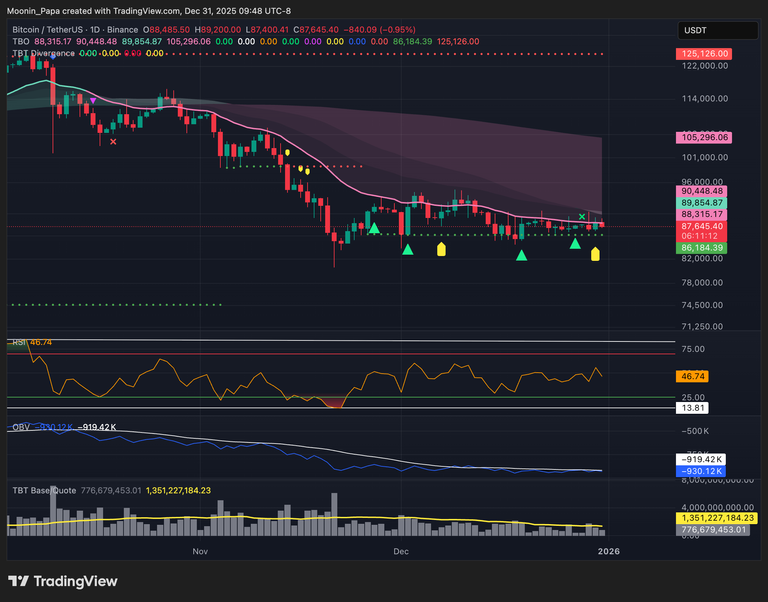
Task: Click the red X marker near early candles
Action: coord(113,142)
